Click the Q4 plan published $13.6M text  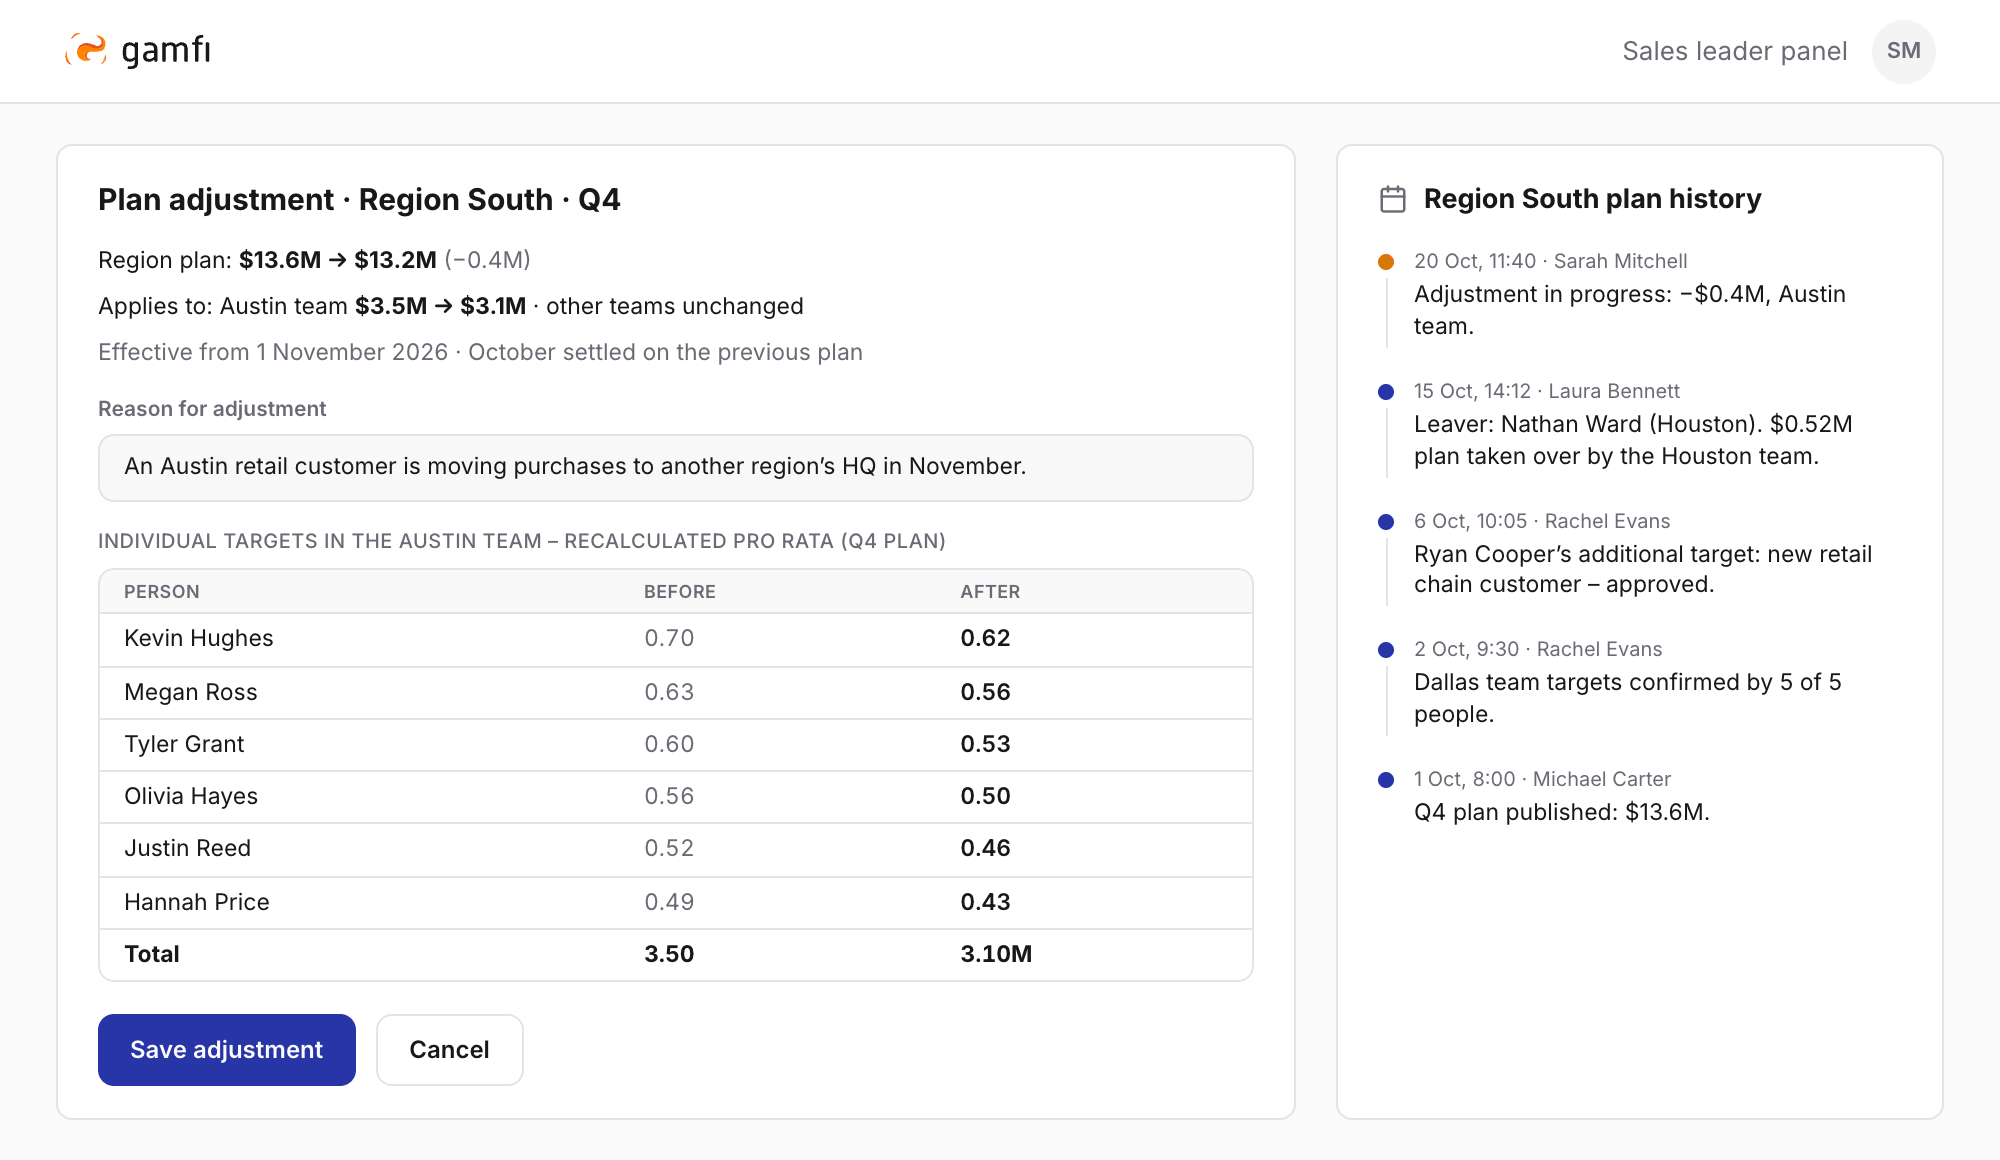point(1562,812)
